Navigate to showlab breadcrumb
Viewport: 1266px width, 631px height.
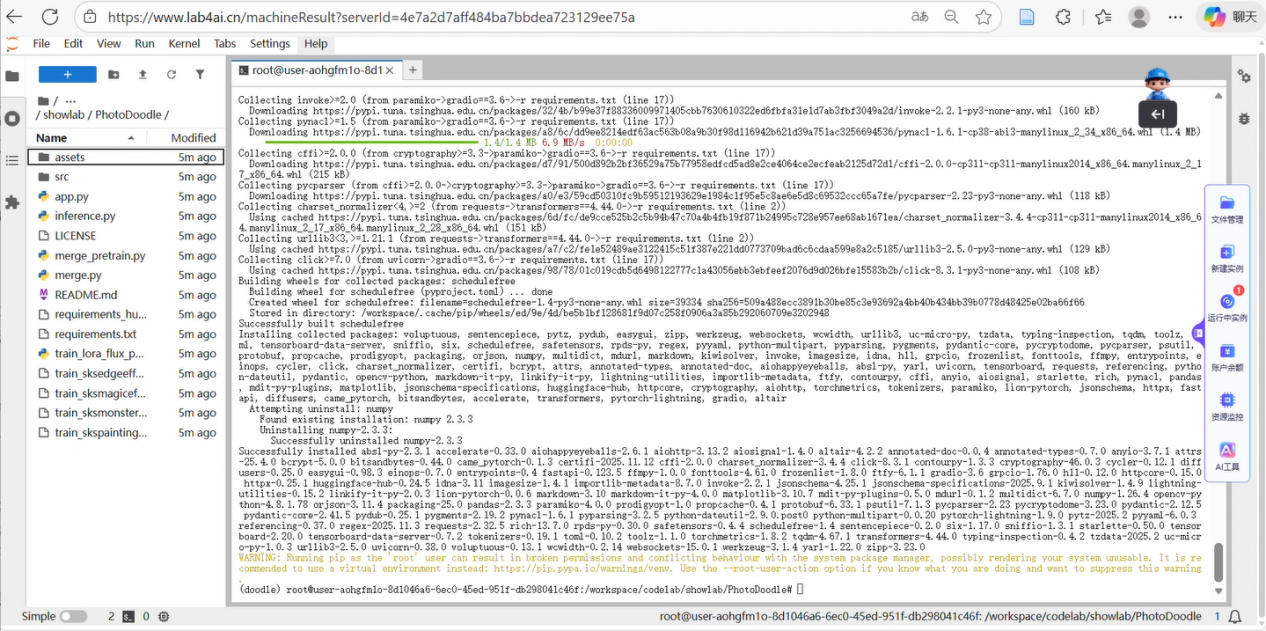click(64, 115)
